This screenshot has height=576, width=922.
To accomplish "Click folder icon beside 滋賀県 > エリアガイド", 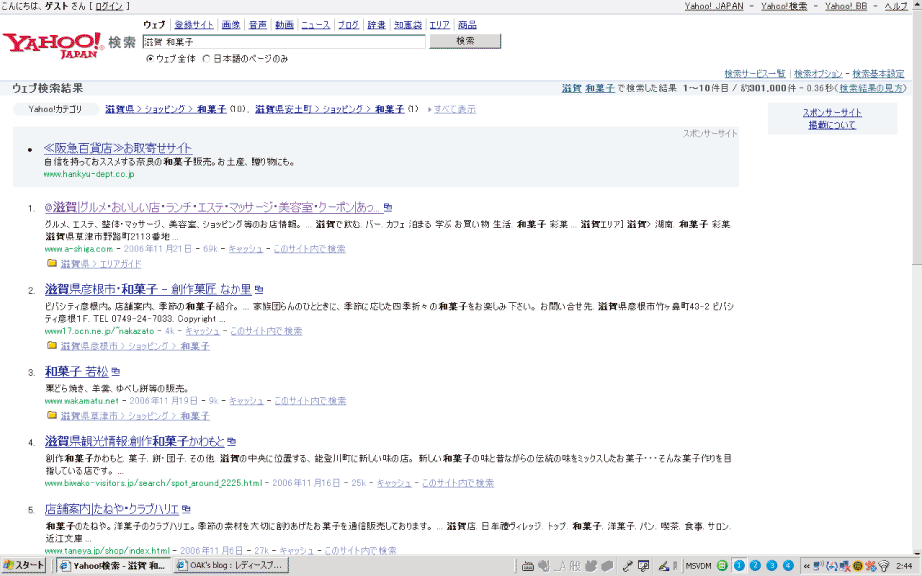I will coord(52,263).
